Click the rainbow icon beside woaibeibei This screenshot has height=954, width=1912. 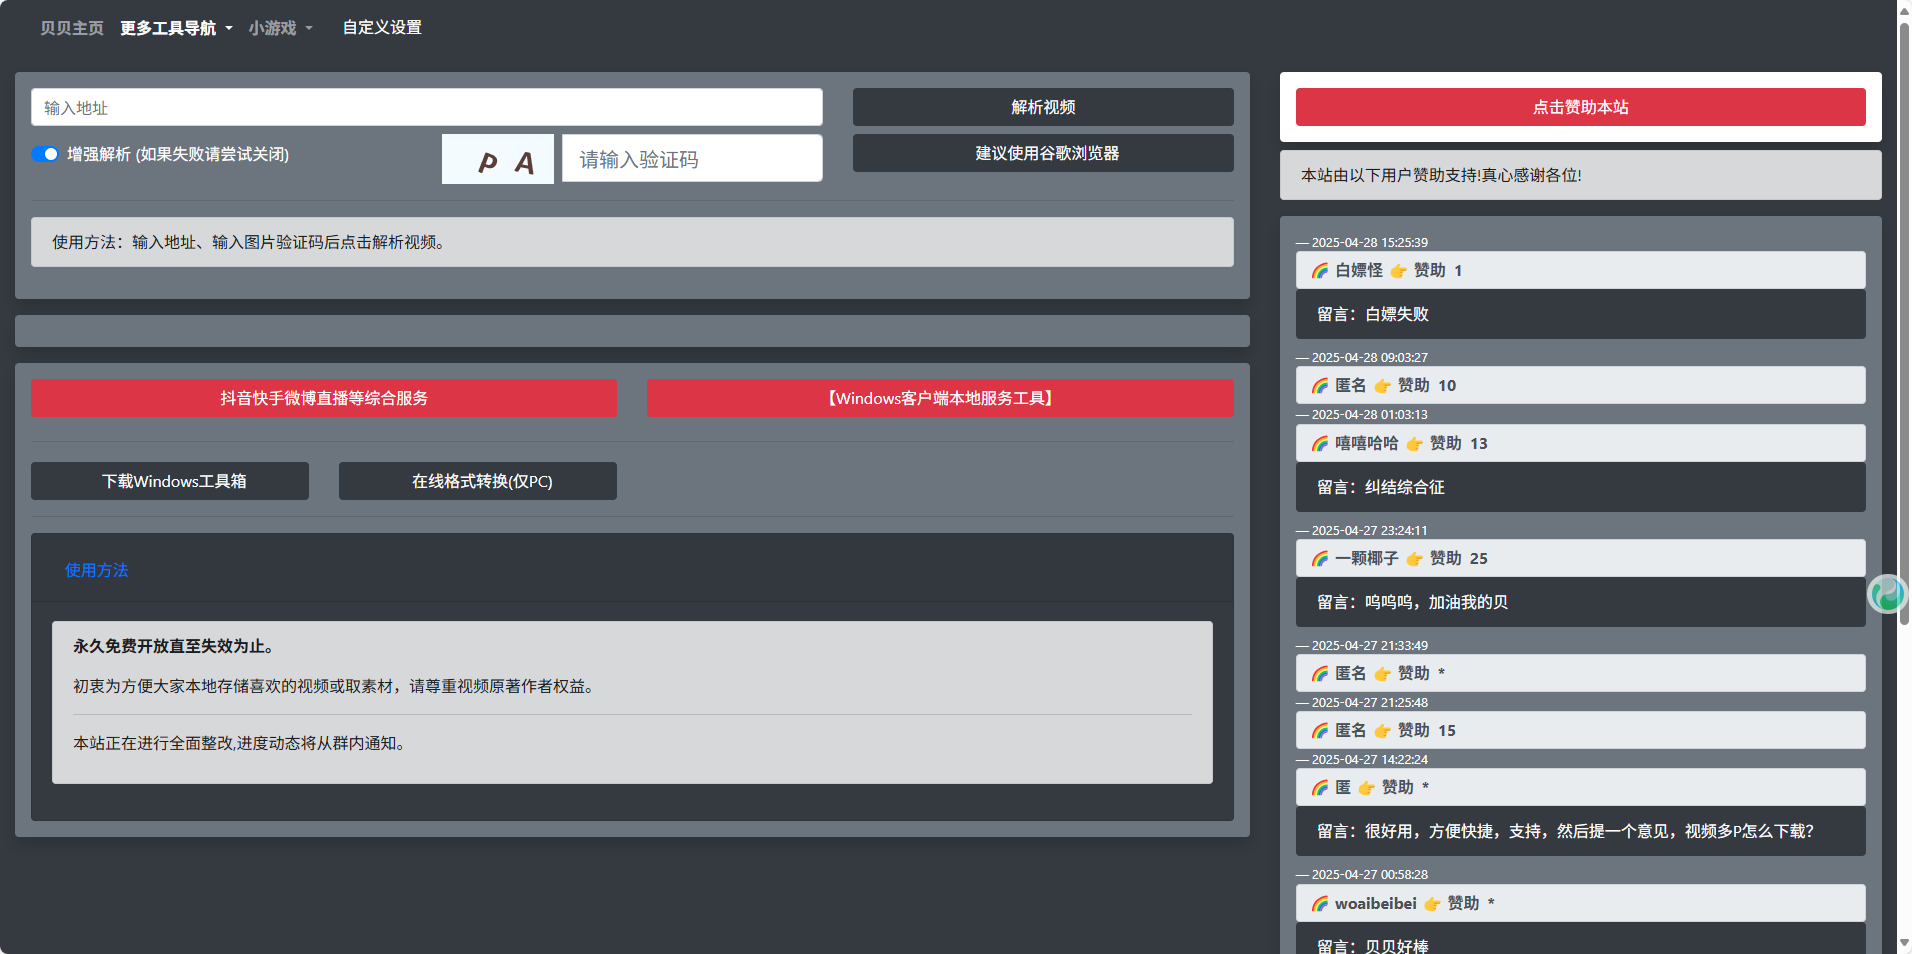click(1320, 904)
